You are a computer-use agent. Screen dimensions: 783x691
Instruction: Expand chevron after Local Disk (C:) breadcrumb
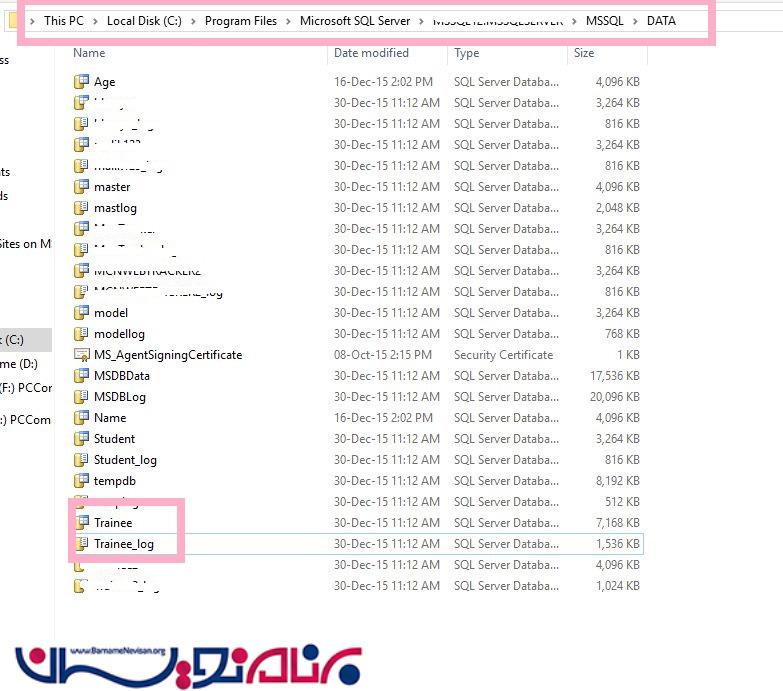point(193,21)
